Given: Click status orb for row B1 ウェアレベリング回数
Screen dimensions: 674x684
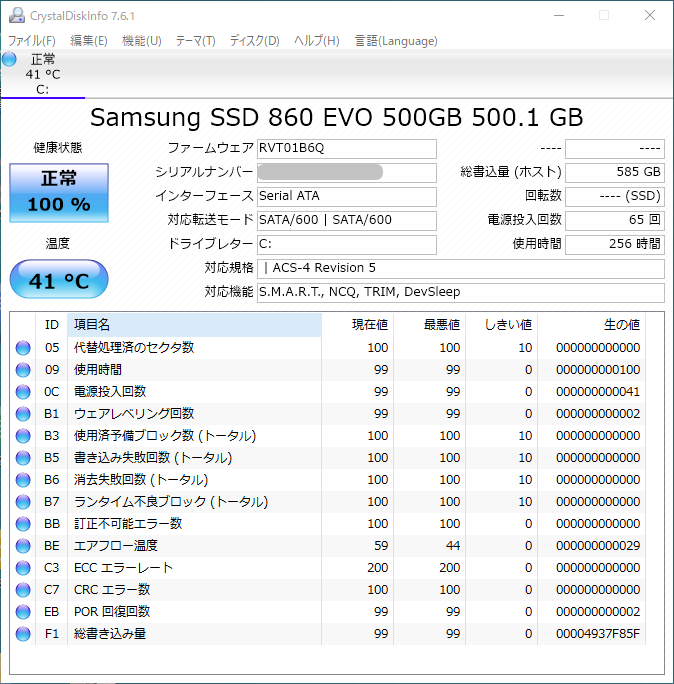Looking at the screenshot, I should click(23, 414).
